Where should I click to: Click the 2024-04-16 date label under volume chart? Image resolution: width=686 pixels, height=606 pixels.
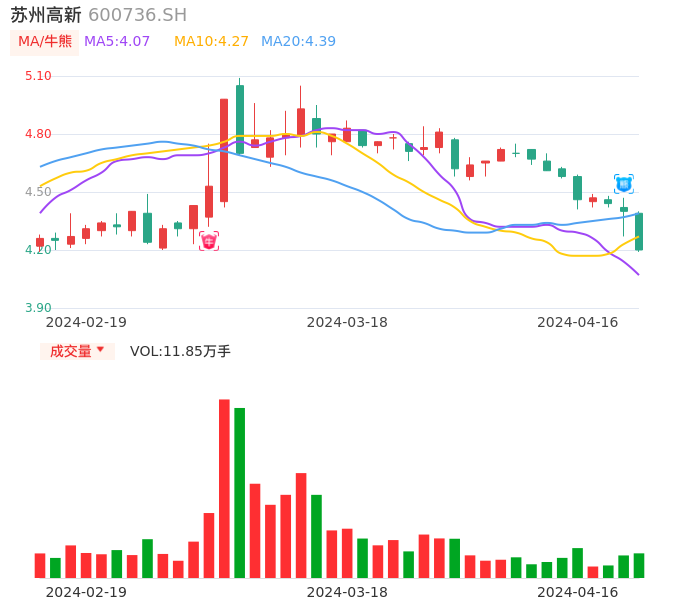pyautogui.click(x=578, y=592)
